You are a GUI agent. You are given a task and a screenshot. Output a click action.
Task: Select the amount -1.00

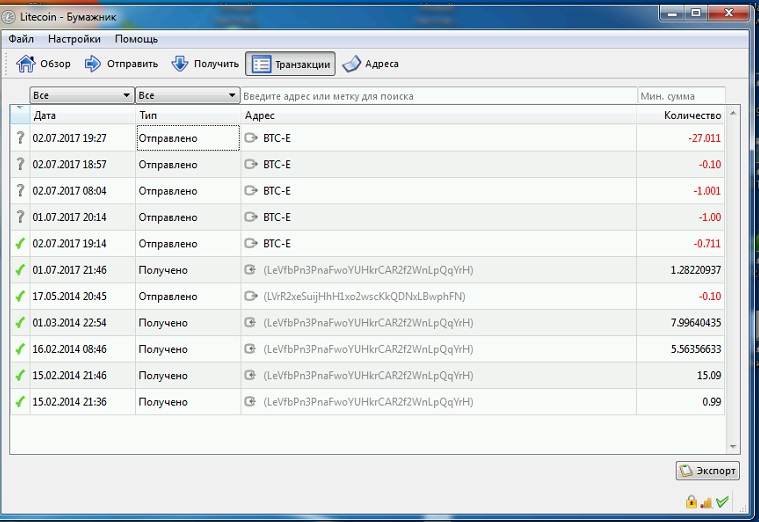[710, 217]
